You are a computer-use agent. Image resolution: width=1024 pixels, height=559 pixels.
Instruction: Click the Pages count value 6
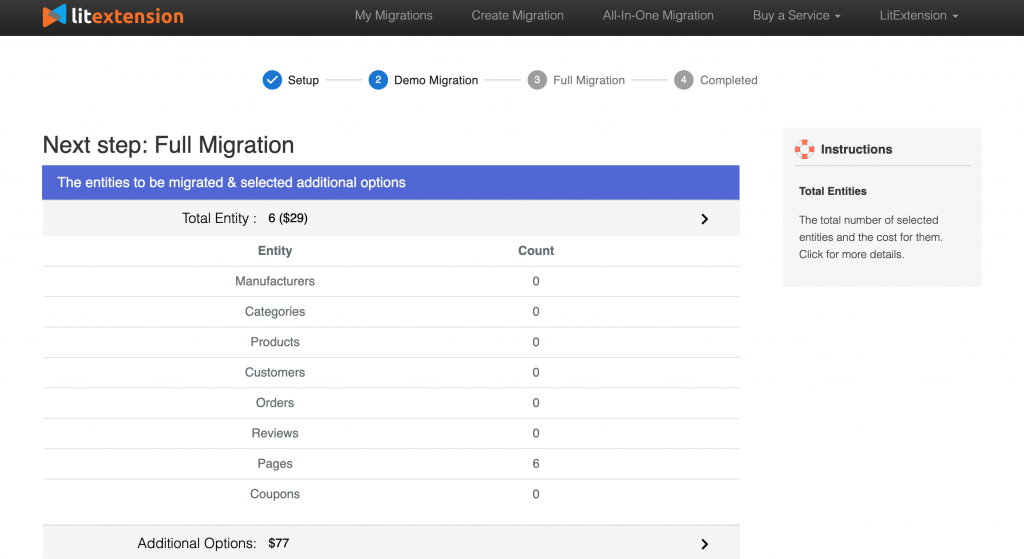536,464
